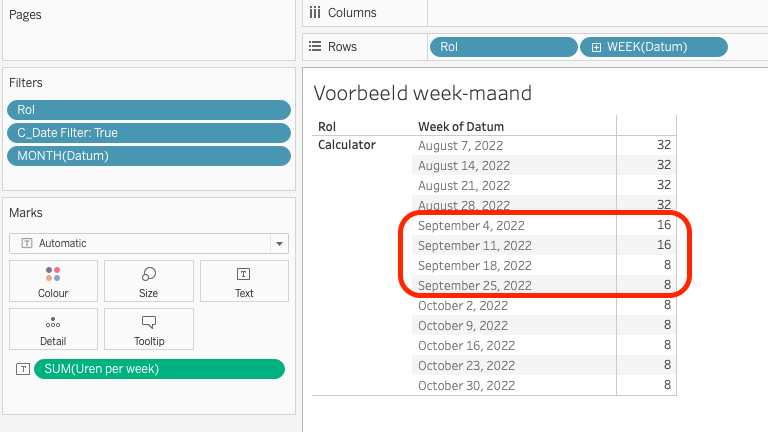The image size is (768, 432).
Task: Click the Week of Datum column header
Action: pyautogui.click(x=461, y=127)
